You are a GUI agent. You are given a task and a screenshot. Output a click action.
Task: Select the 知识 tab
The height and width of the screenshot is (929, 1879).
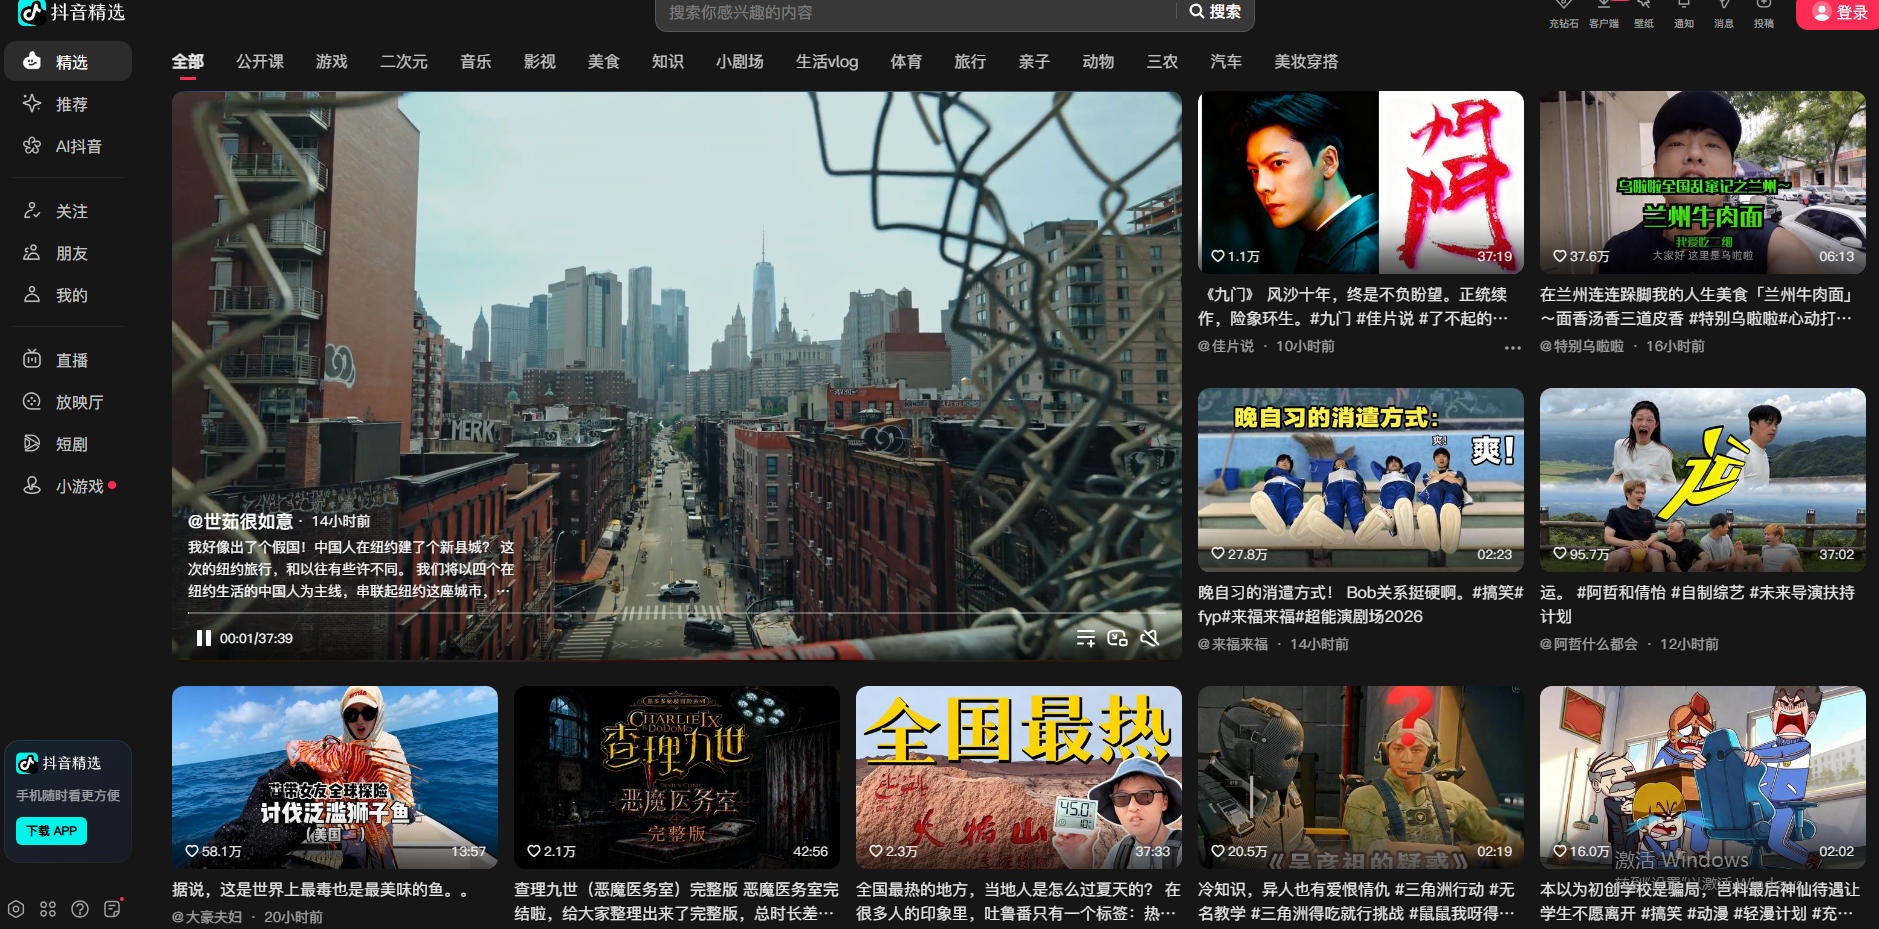(668, 62)
